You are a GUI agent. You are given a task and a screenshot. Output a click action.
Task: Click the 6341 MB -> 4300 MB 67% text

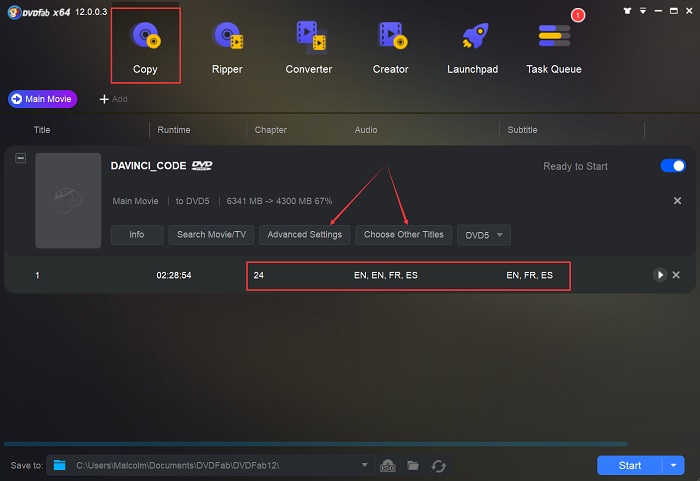(x=279, y=201)
